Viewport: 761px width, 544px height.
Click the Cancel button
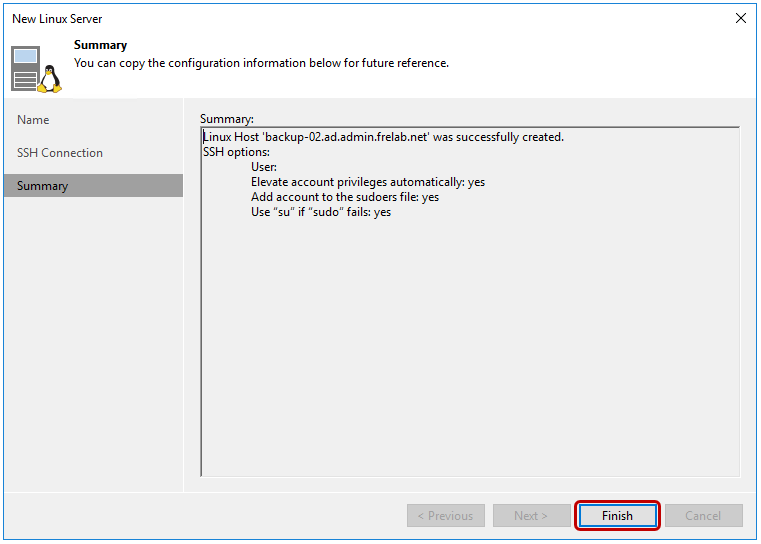coord(703,515)
